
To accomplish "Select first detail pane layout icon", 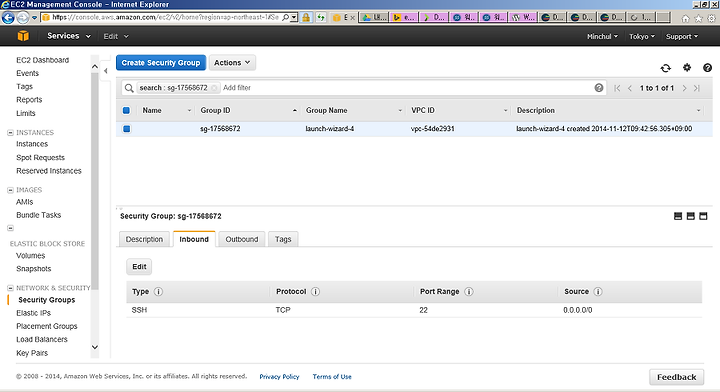I will coord(678,216).
